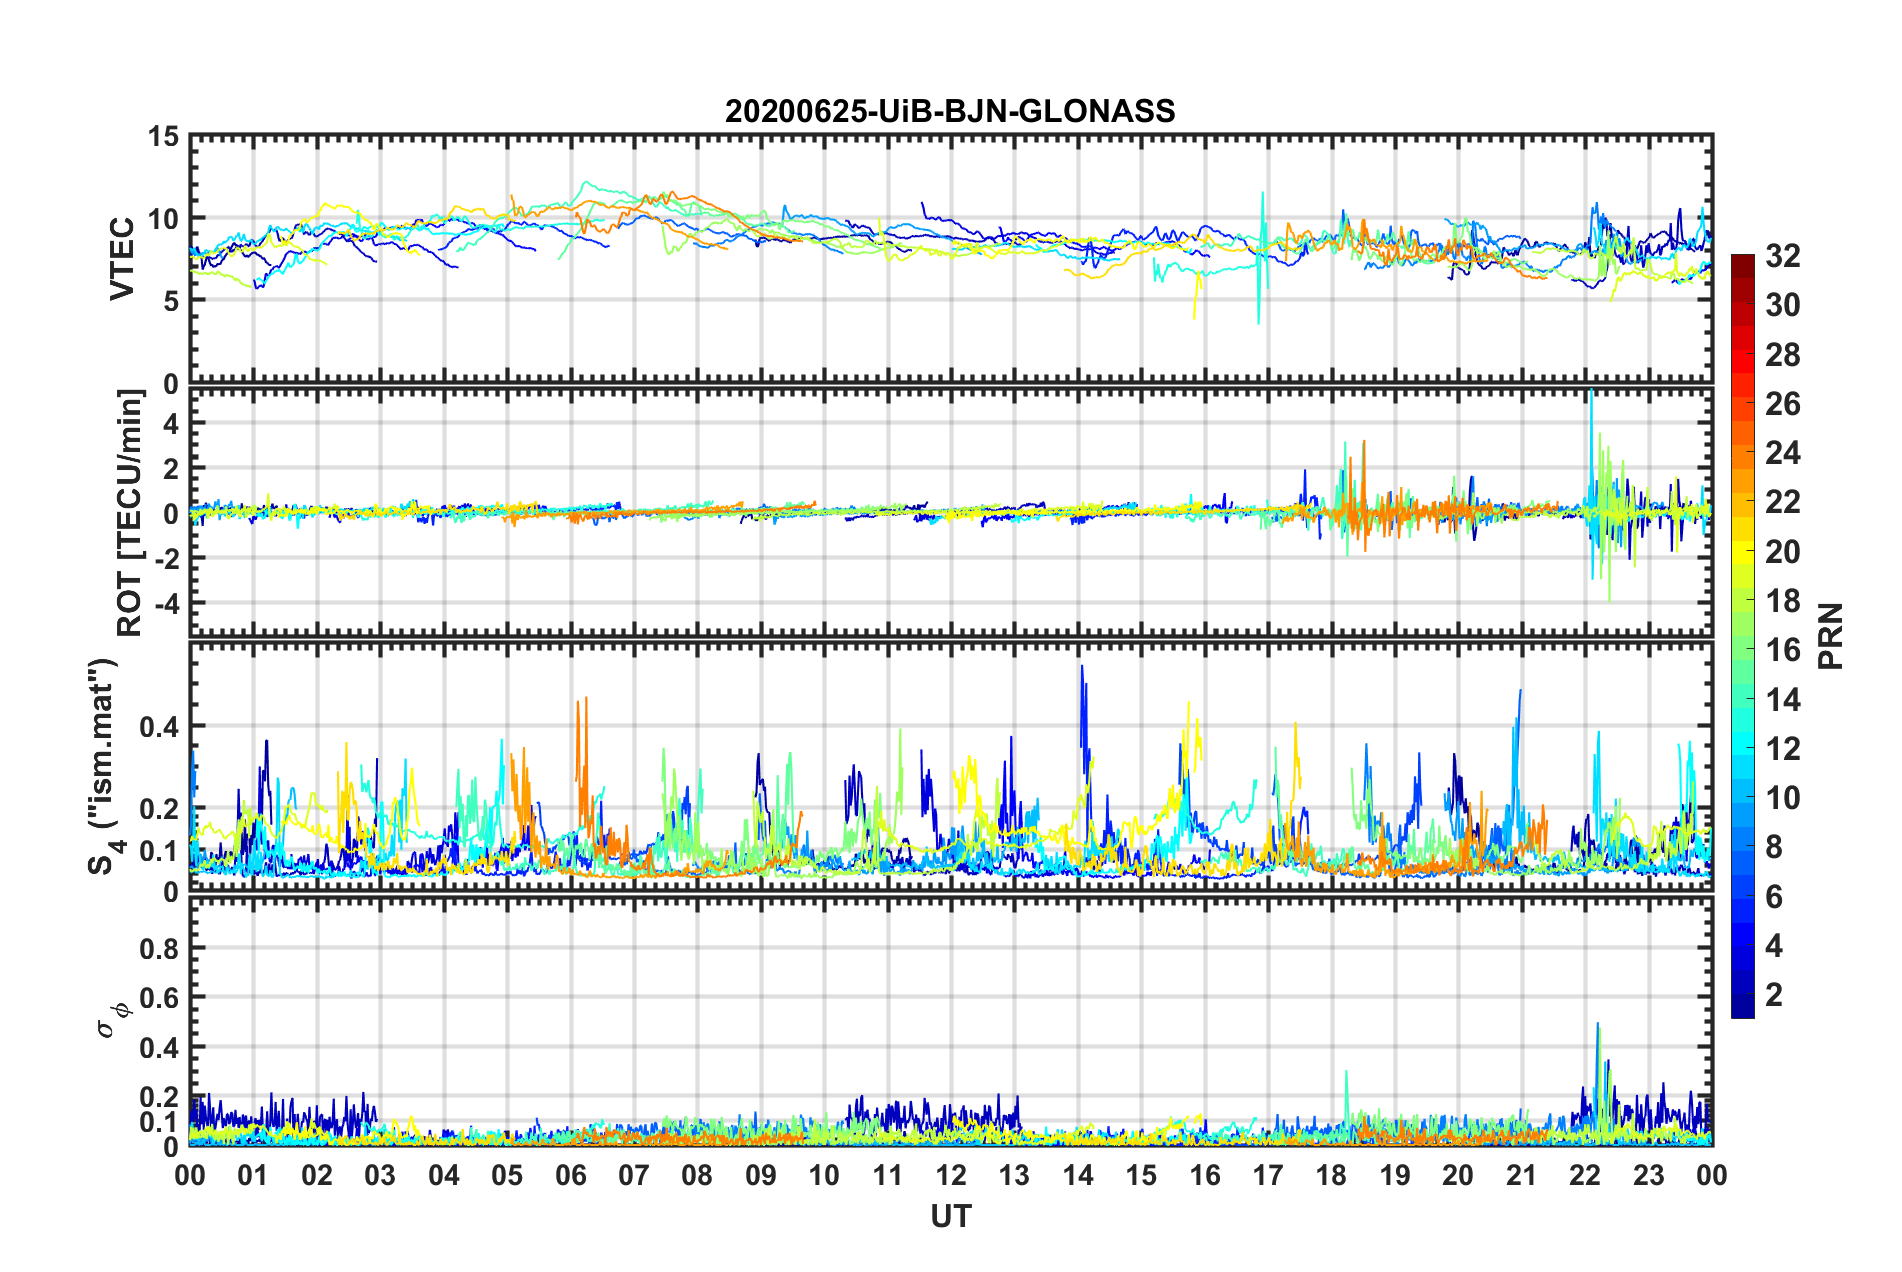Click PRN colorbar tick label 10
Viewport: 1902px width, 1272px height.
1782,798
